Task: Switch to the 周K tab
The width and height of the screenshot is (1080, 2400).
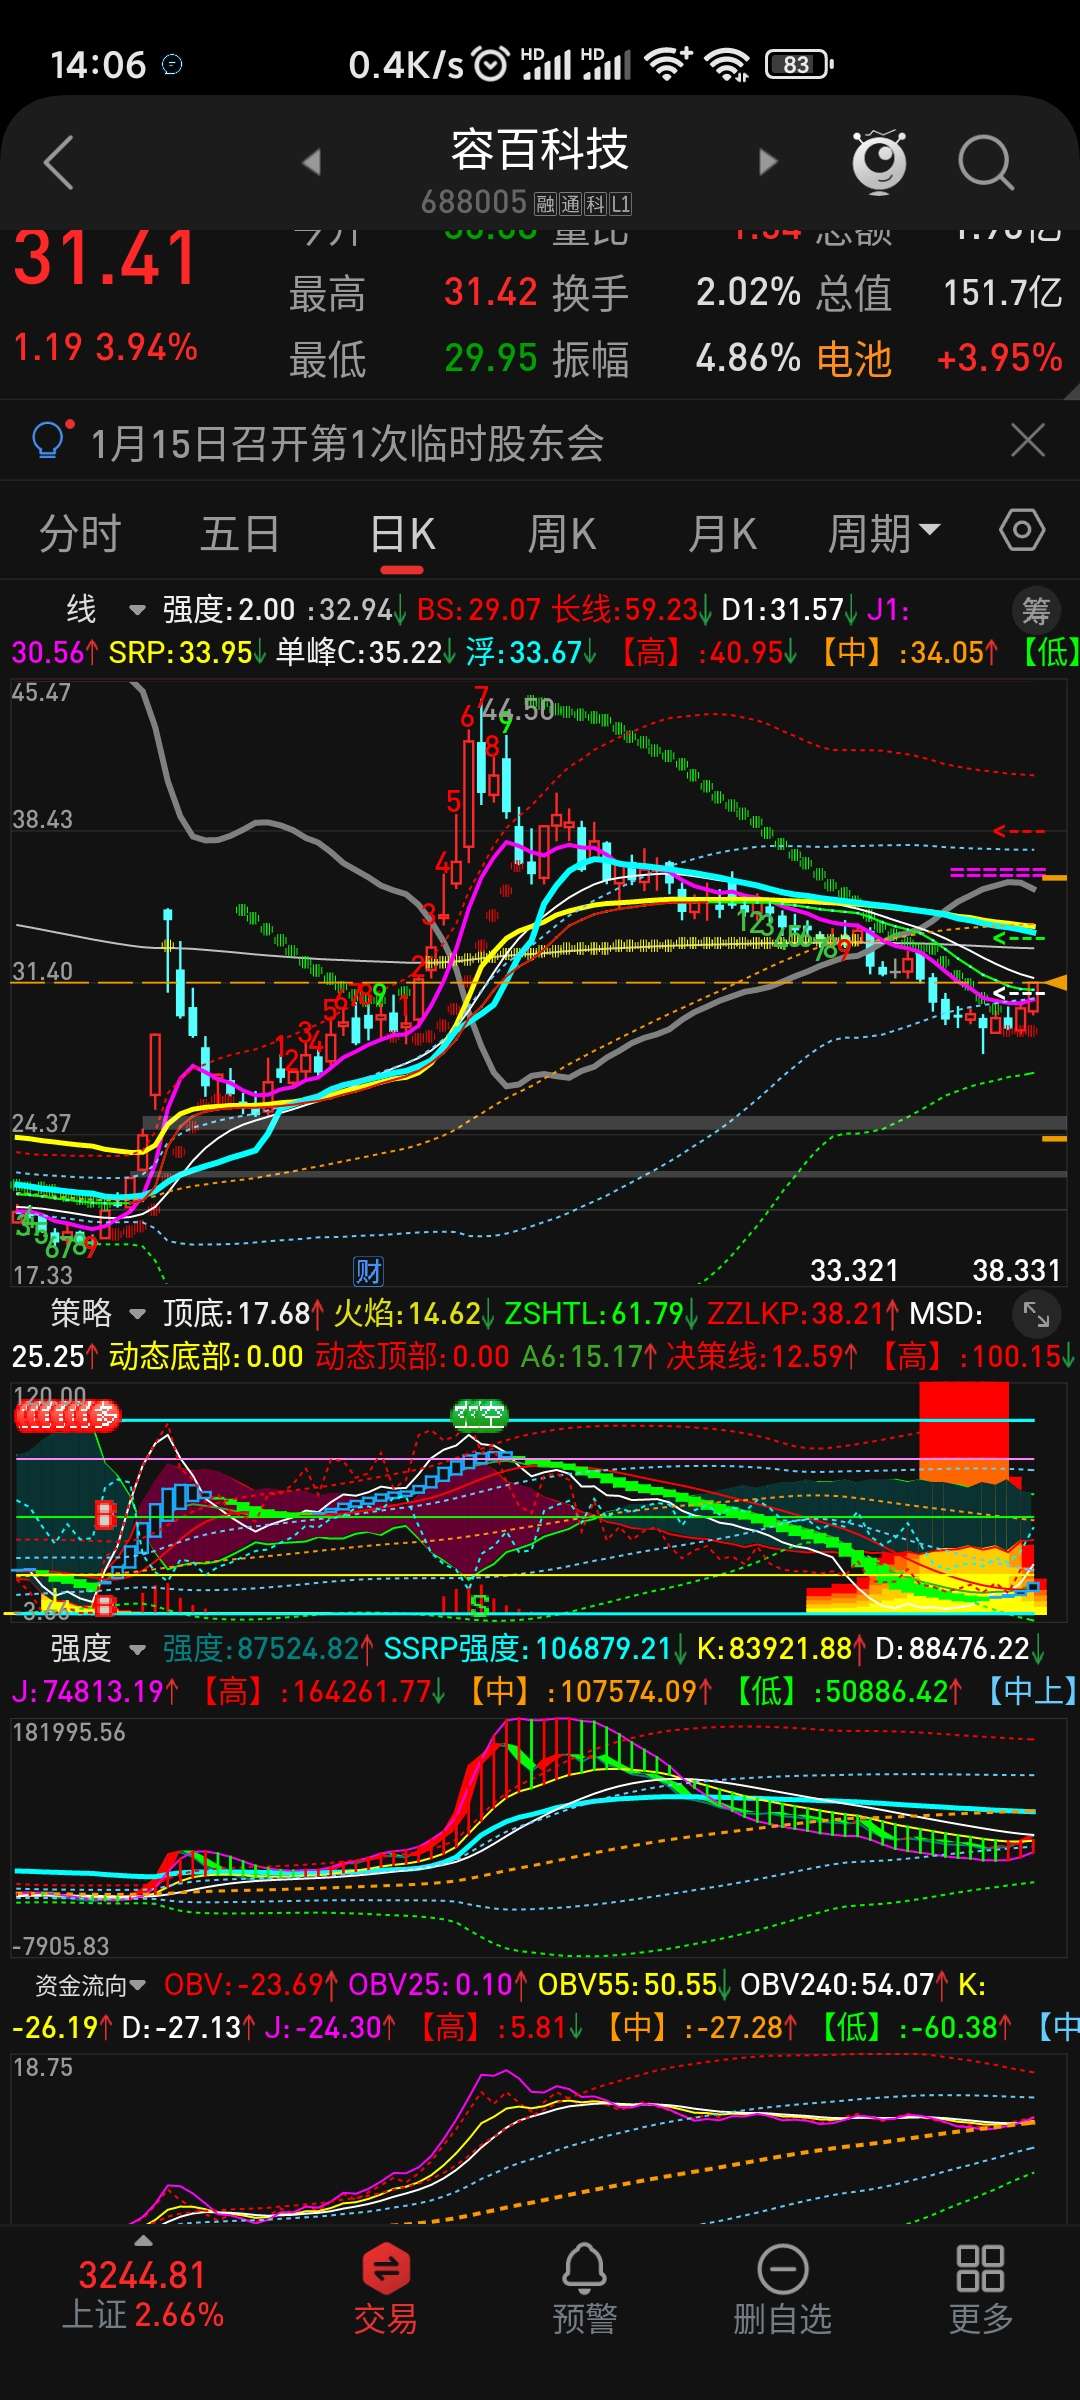Action: (562, 533)
